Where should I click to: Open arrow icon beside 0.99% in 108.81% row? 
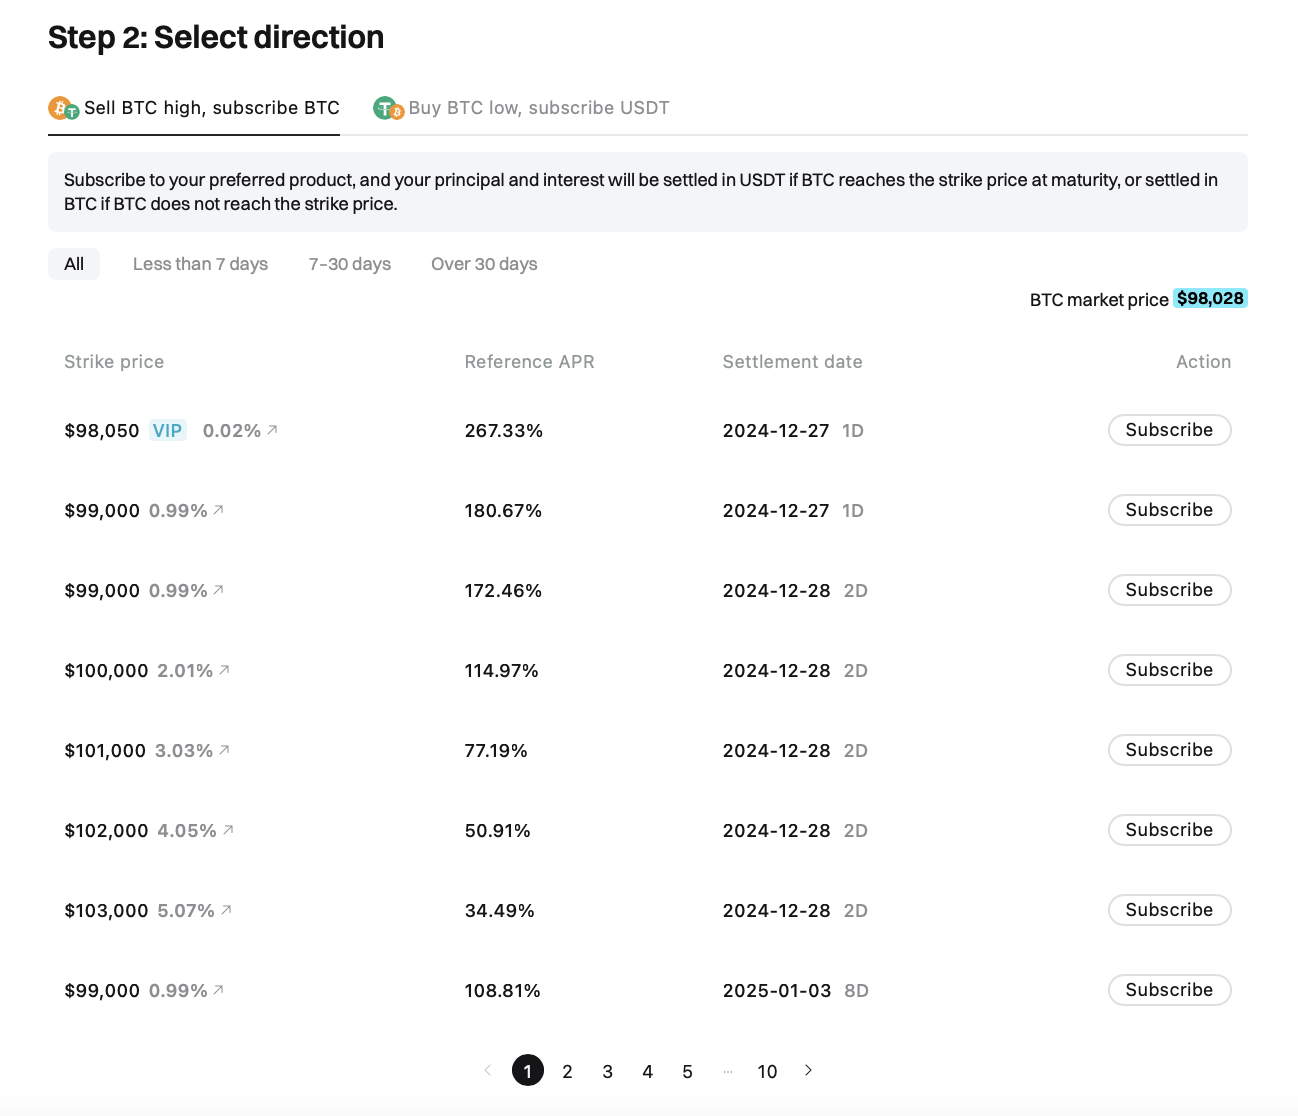[218, 990]
